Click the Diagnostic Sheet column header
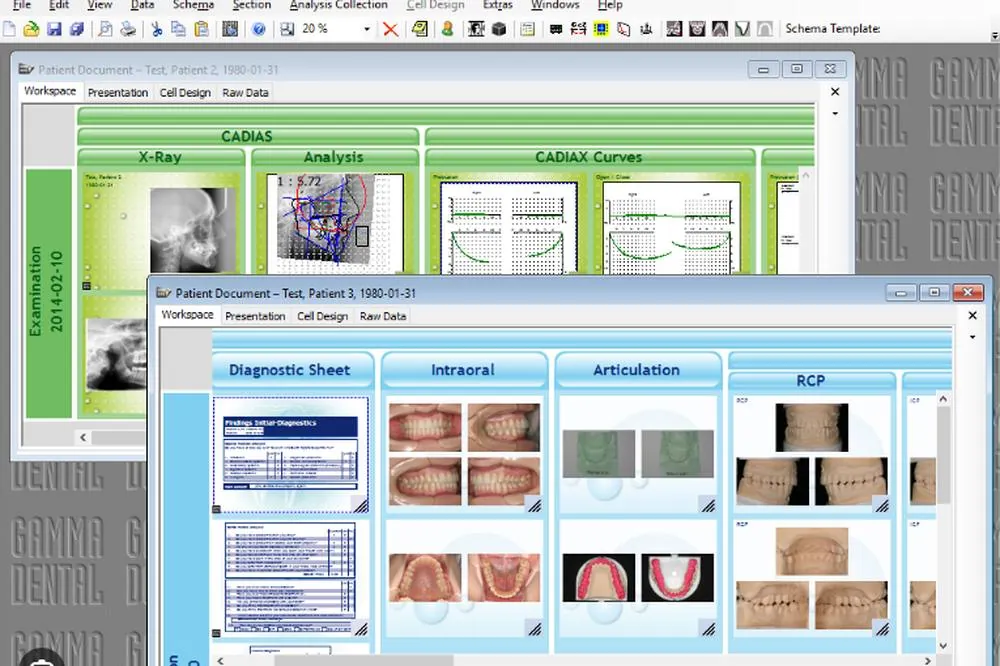1000x666 pixels. coord(290,370)
